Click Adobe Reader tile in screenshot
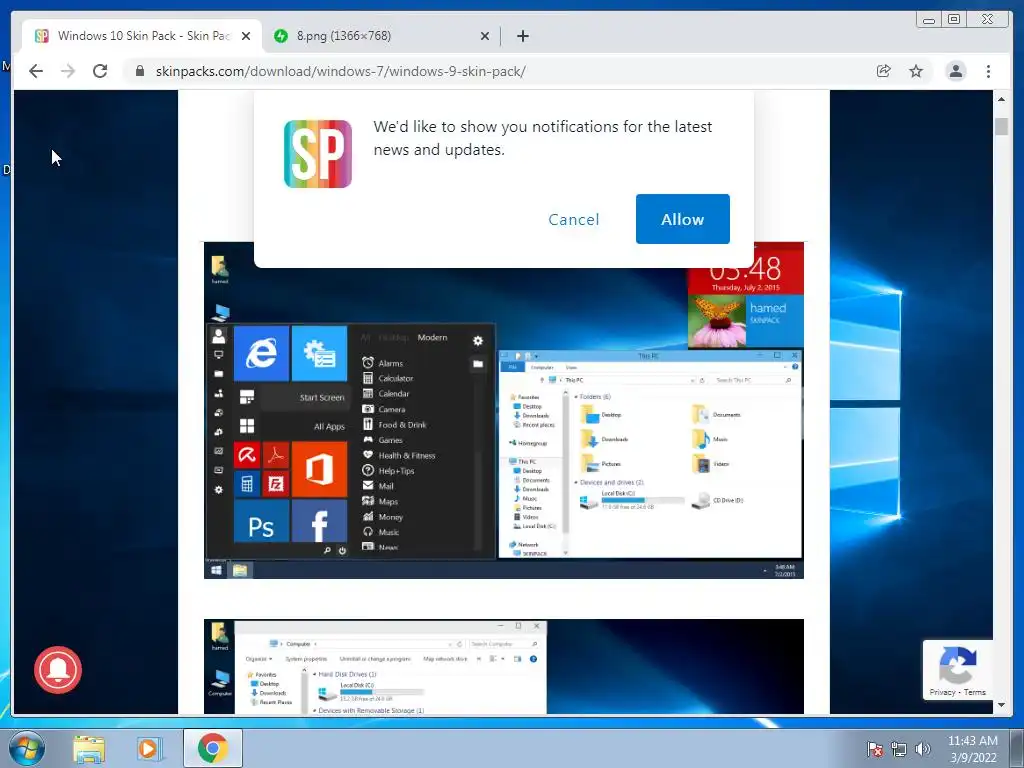This screenshot has height=768, width=1024. (276, 455)
